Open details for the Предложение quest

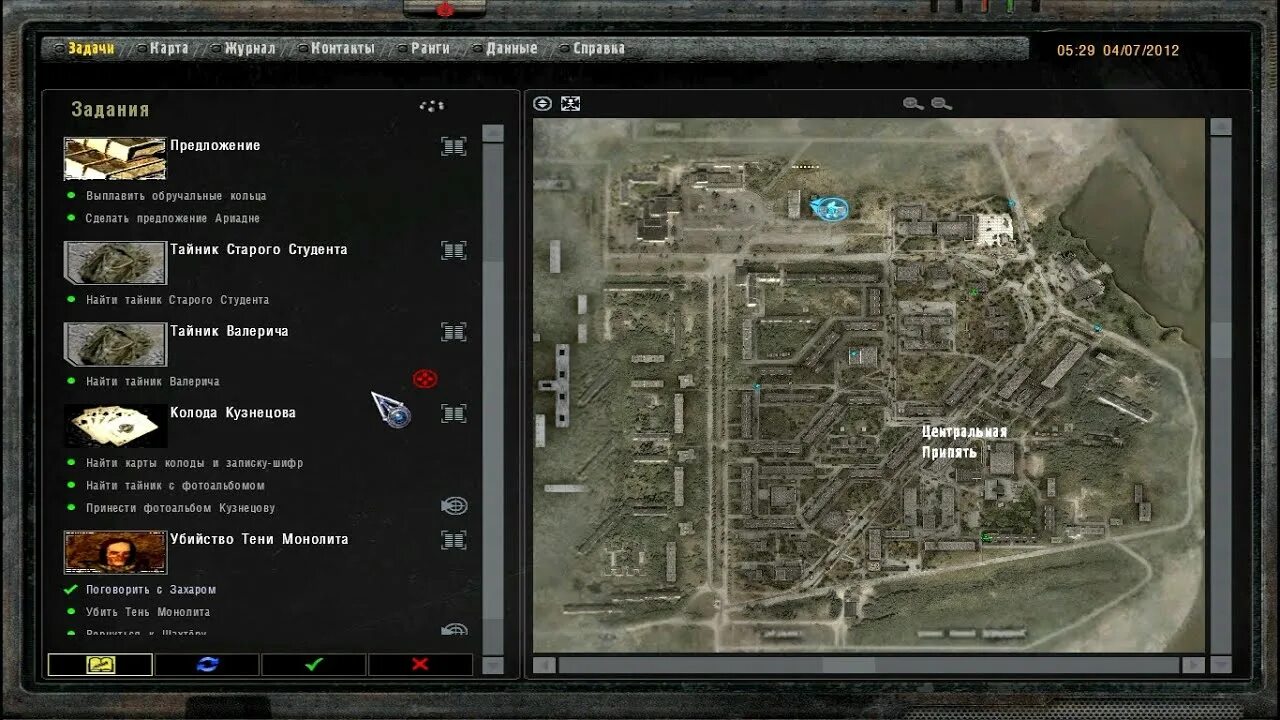pos(454,147)
